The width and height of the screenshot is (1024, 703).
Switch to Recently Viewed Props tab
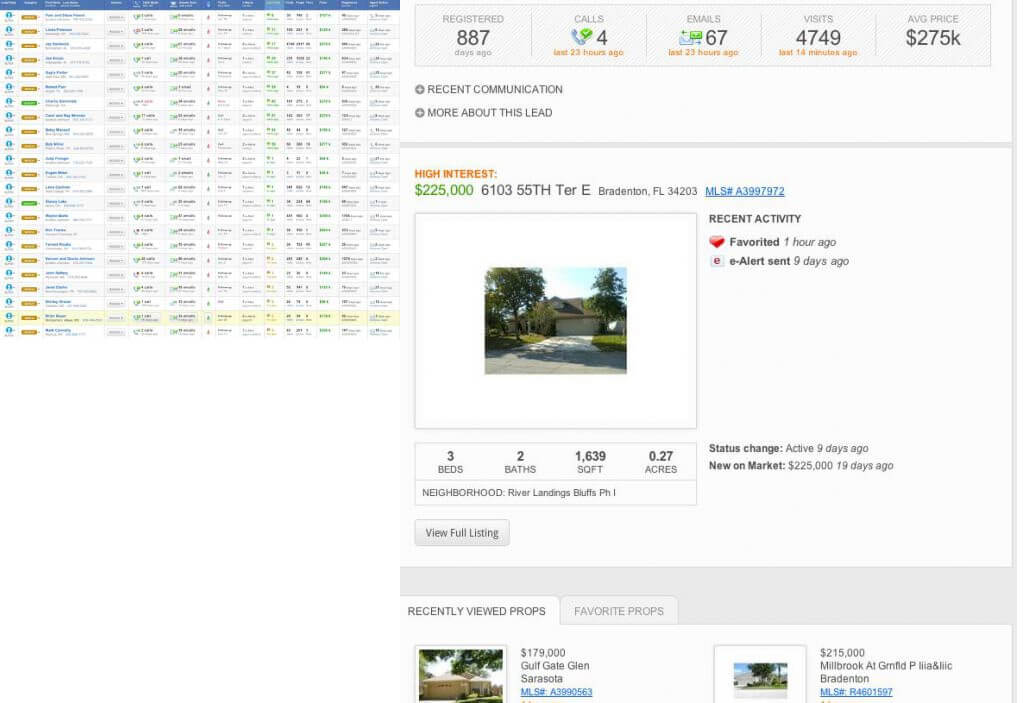477,611
